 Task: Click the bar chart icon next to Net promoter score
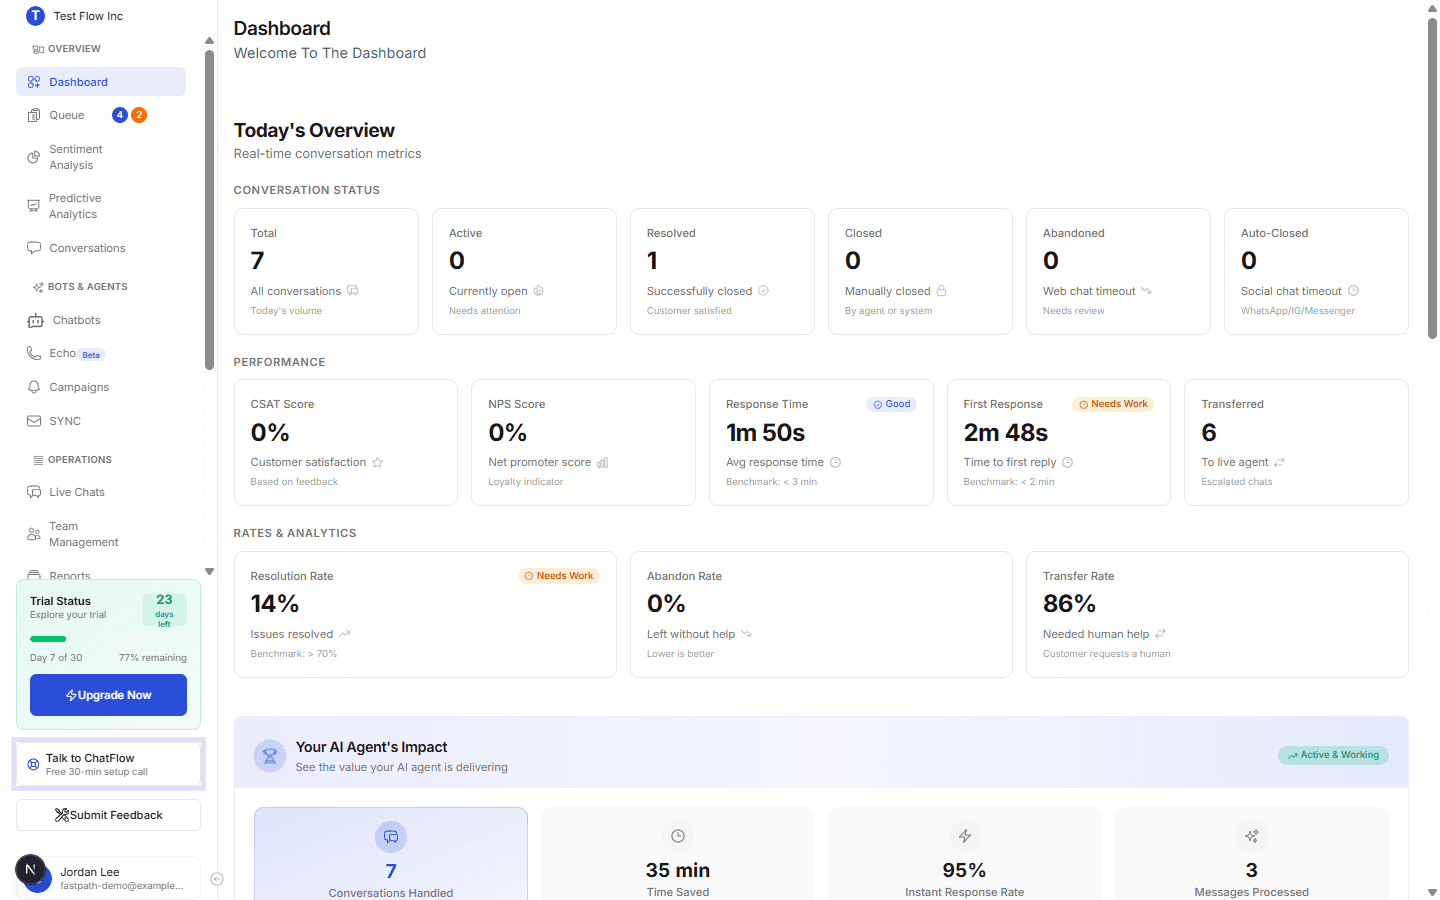[x=603, y=462]
